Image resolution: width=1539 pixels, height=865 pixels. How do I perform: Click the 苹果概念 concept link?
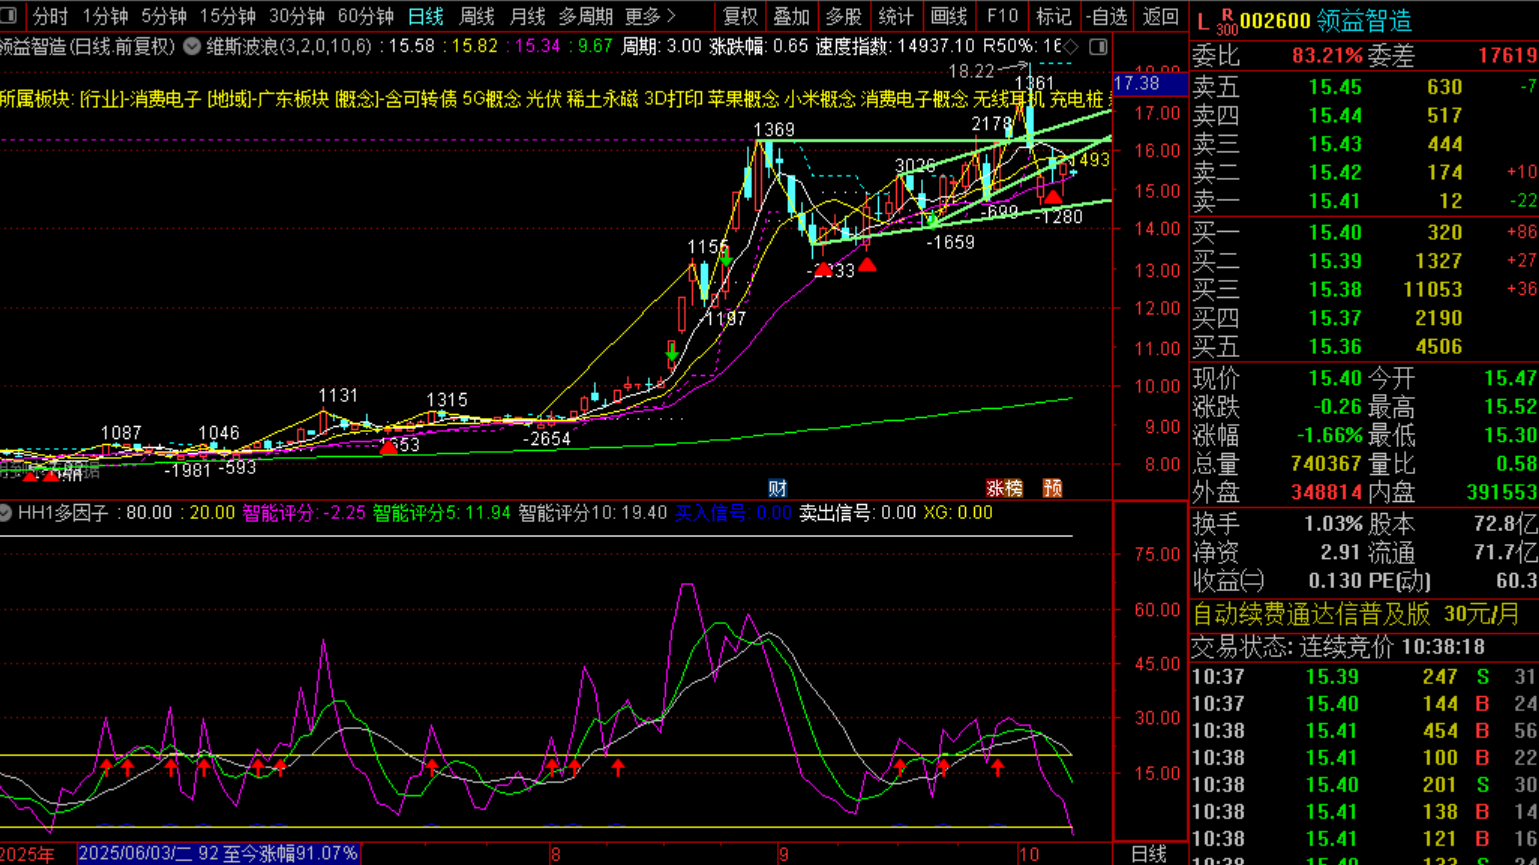[x=743, y=98]
